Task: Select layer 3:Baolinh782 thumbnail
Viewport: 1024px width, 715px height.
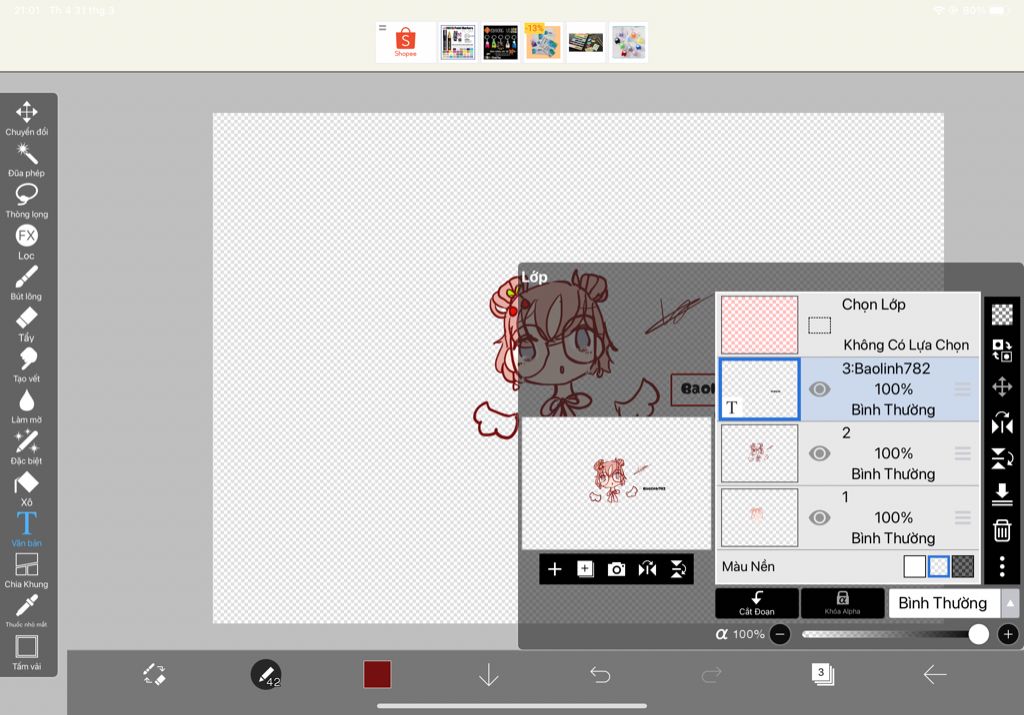Action: pos(760,389)
